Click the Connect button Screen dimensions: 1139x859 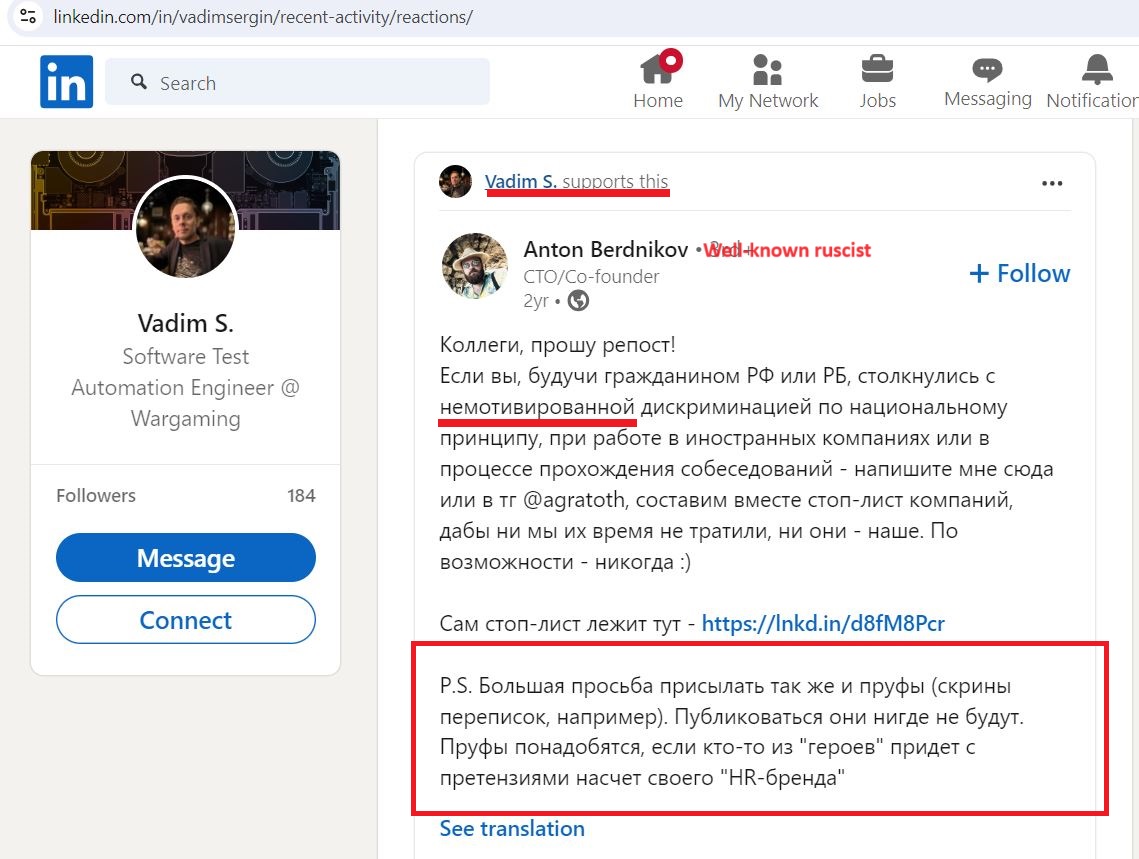coord(186,620)
